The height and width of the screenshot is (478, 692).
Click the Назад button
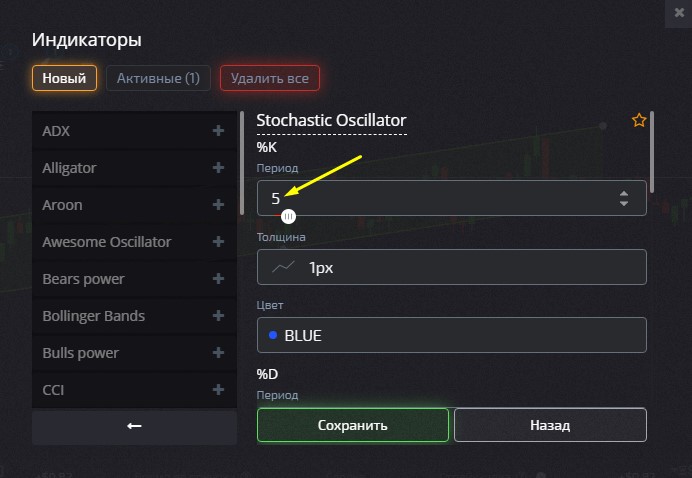(x=549, y=425)
